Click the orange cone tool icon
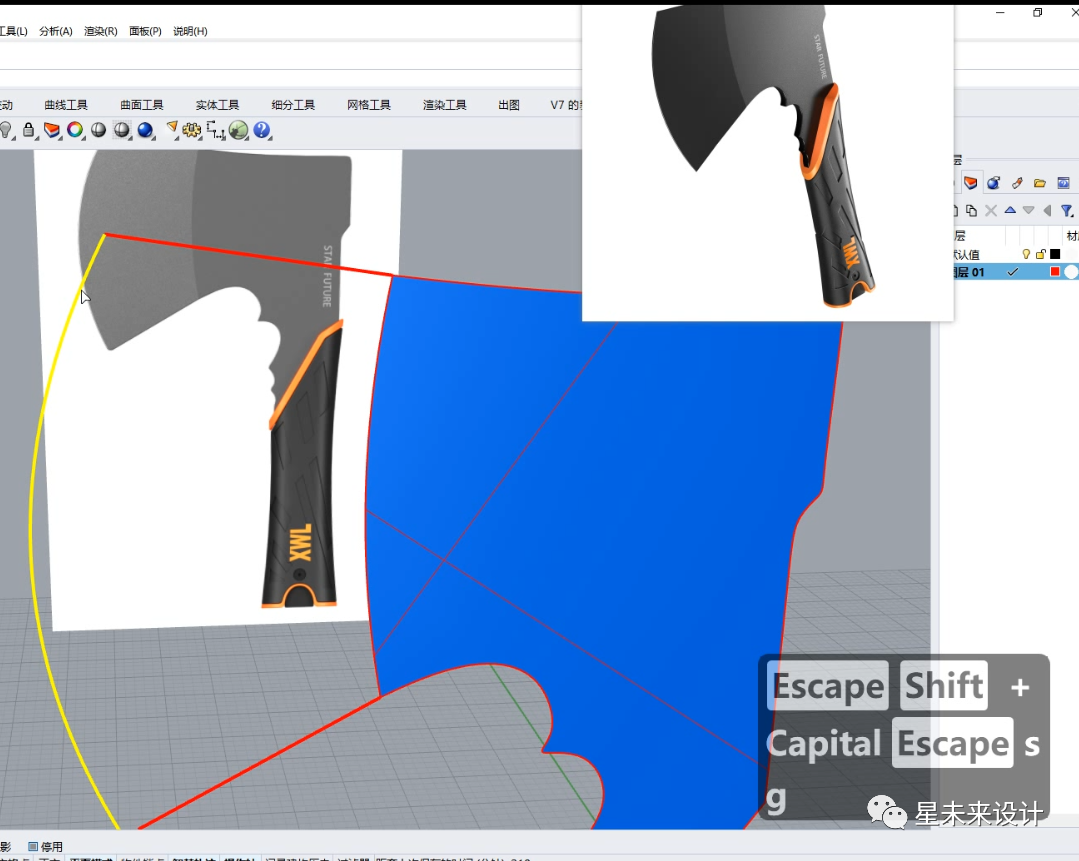The image size is (1079, 861). tap(171, 129)
